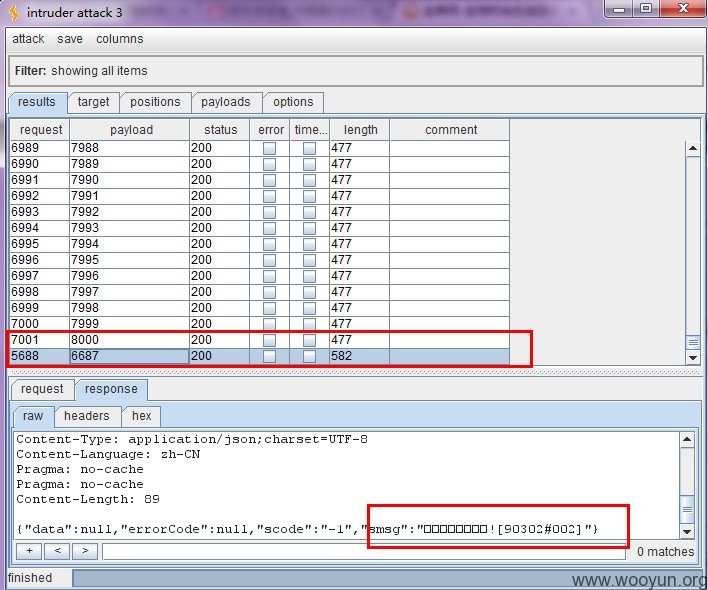The width and height of the screenshot is (708, 590).
Task: Toggle error checkbox for request 5688
Action: 270,356
